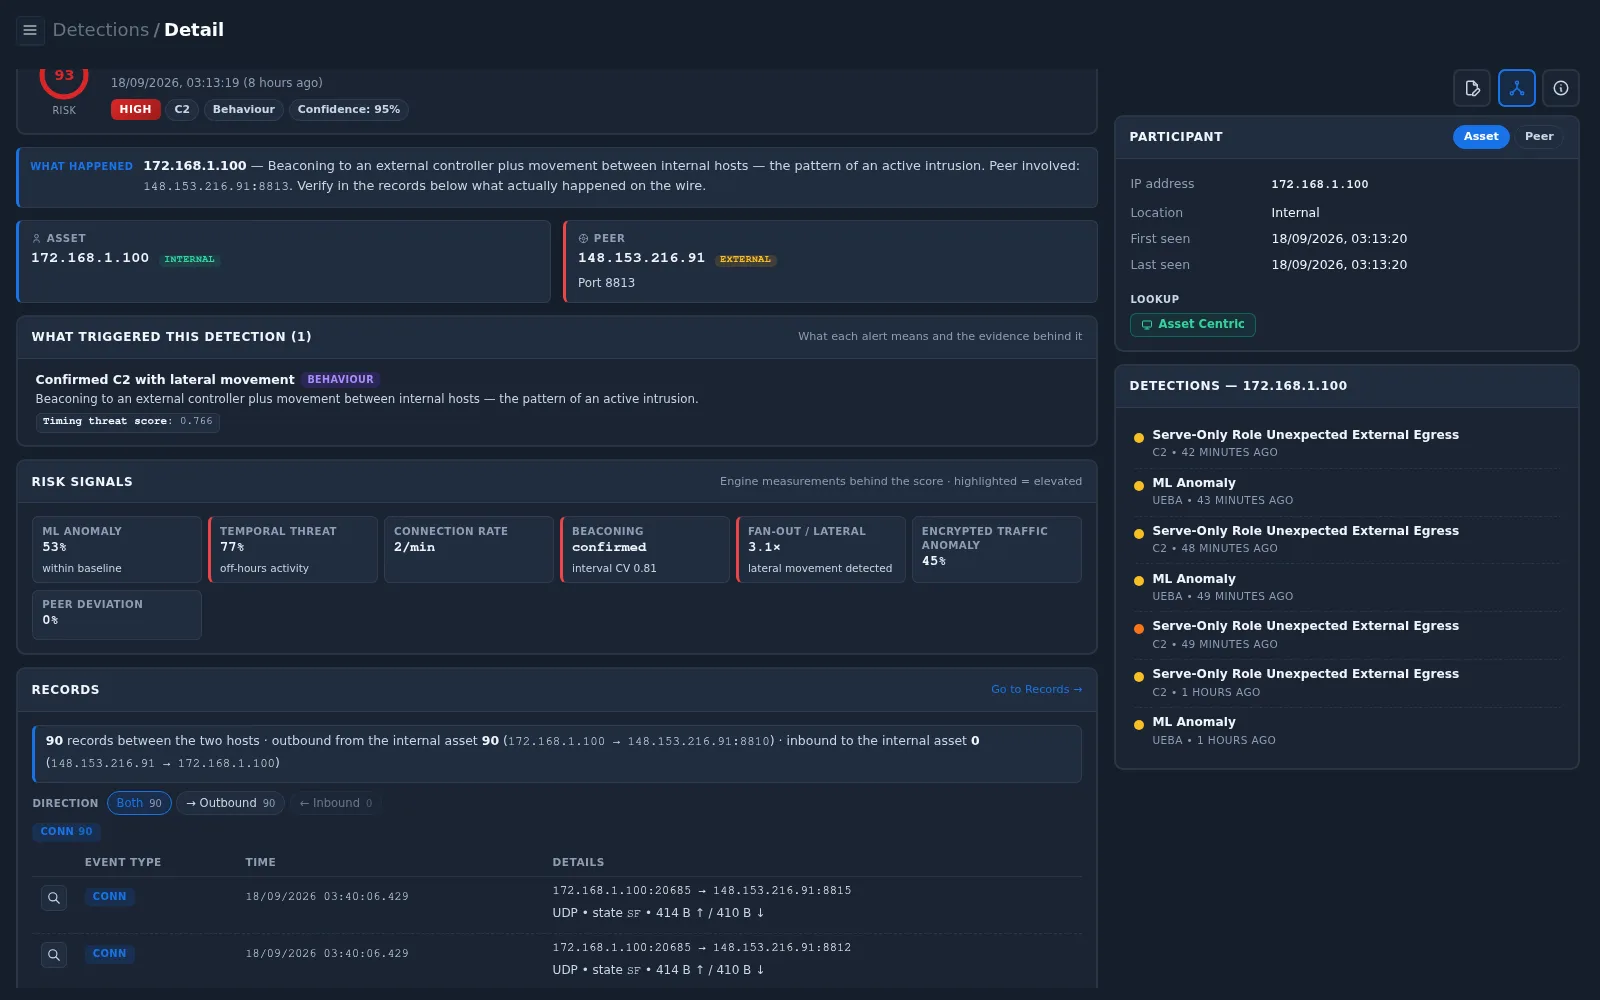
Task: Open Serve-Only Role detection 48 minutes ago
Action: 1346,539
